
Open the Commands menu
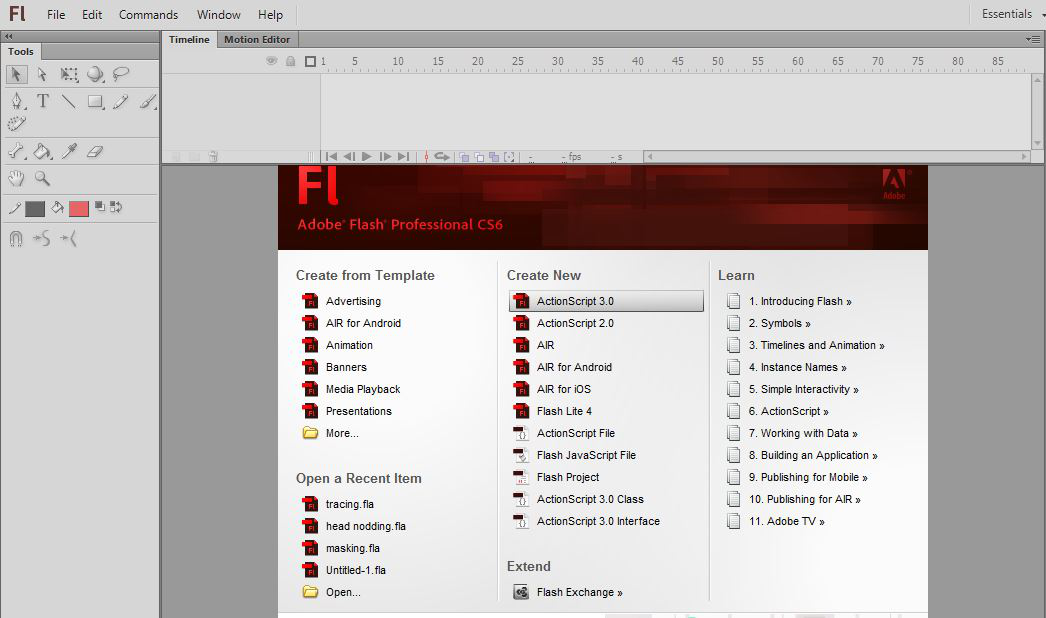click(x=148, y=15)
